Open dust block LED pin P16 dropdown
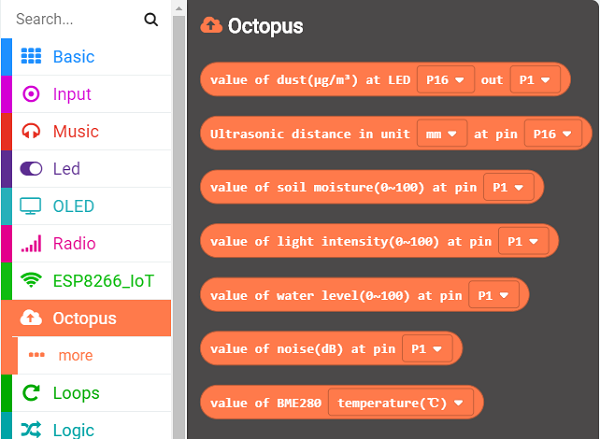600x439 pixels. (x=446, y=80)
